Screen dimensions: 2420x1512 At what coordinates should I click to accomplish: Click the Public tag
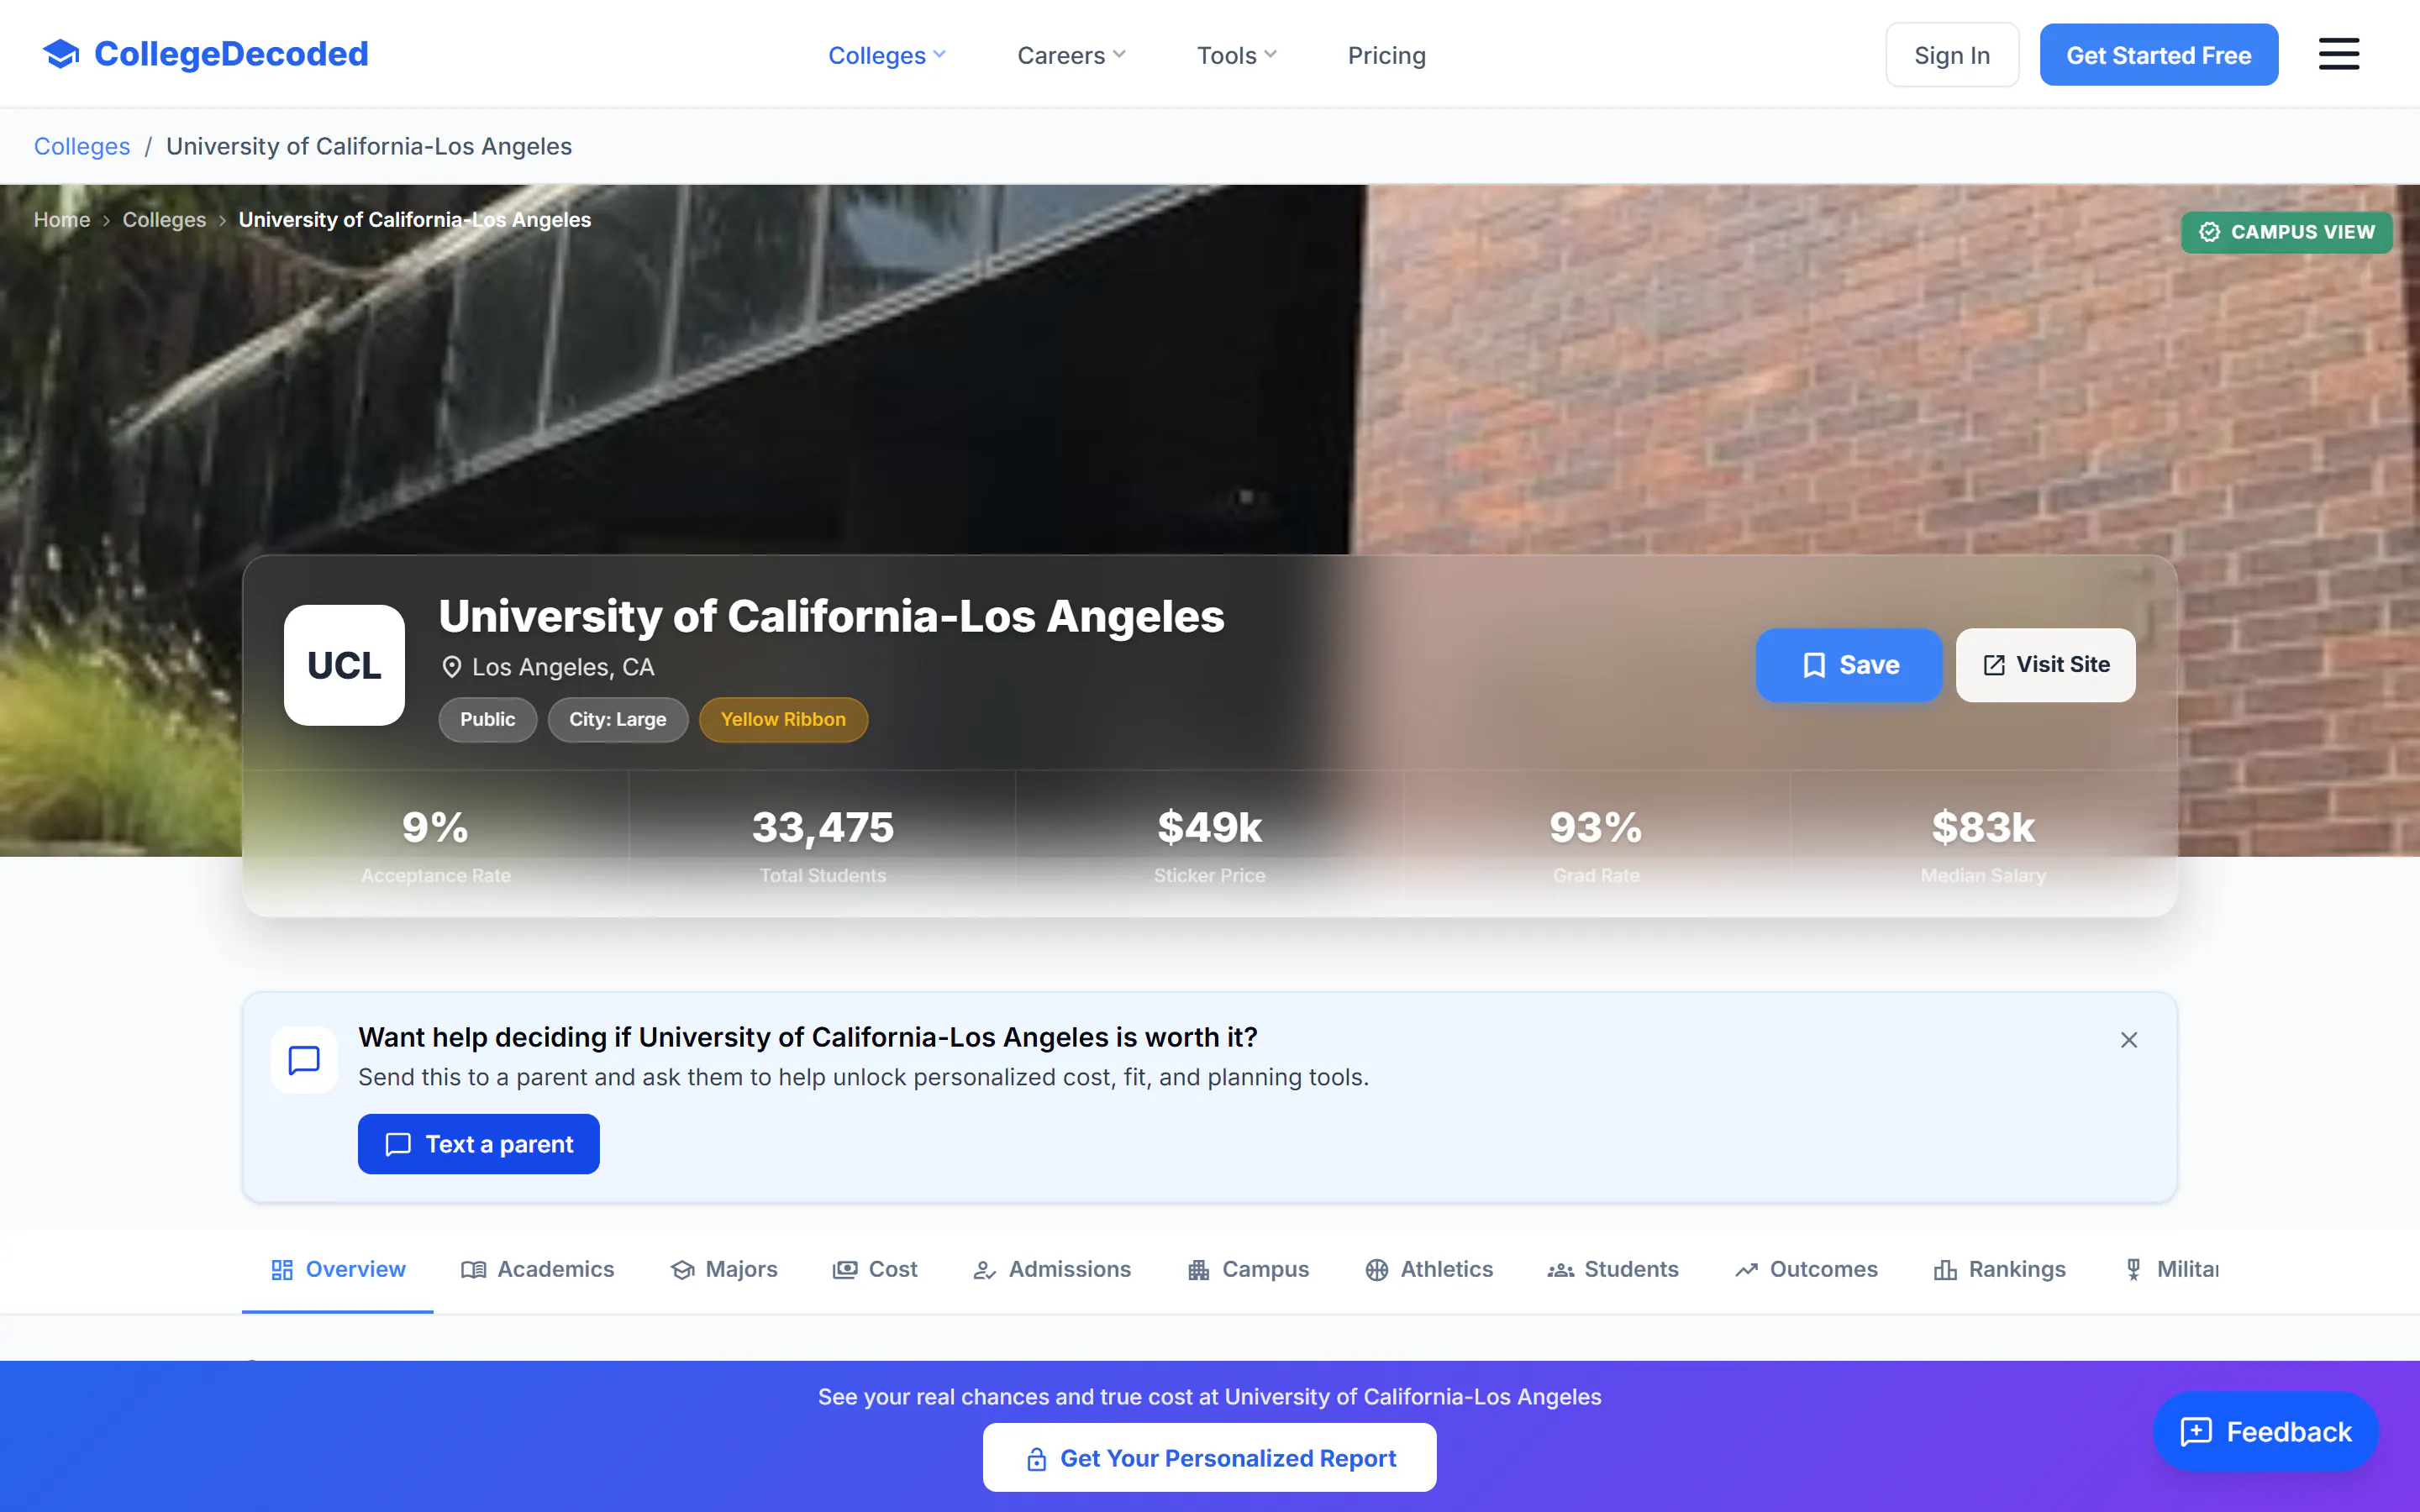tap(488, 720)
